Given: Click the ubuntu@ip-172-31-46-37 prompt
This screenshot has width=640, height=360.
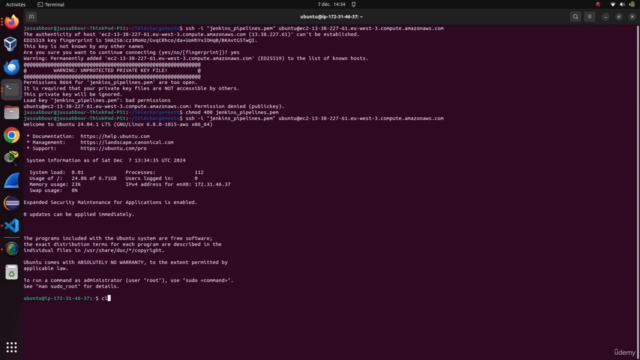Looking at the screenshot, I should tap(61, 298).
